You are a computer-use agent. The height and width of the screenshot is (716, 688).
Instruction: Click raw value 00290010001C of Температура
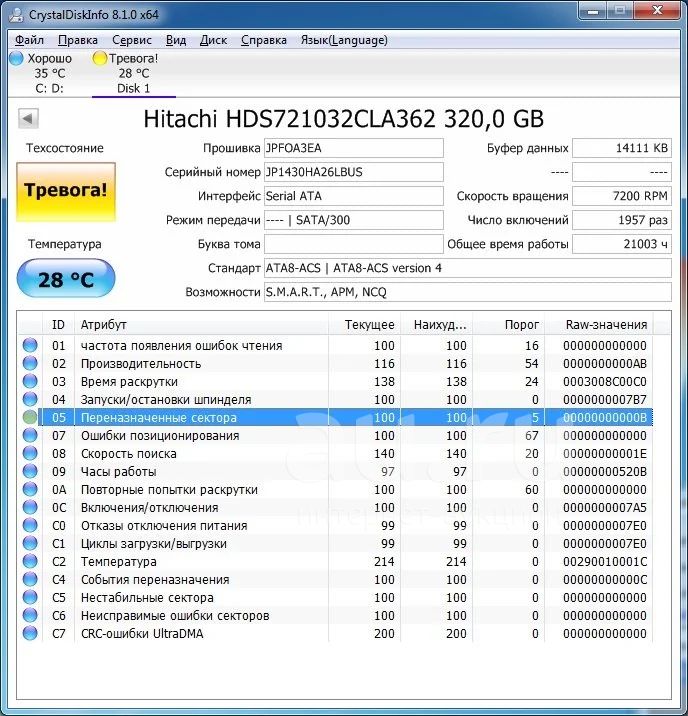click(x=605, y=561)
